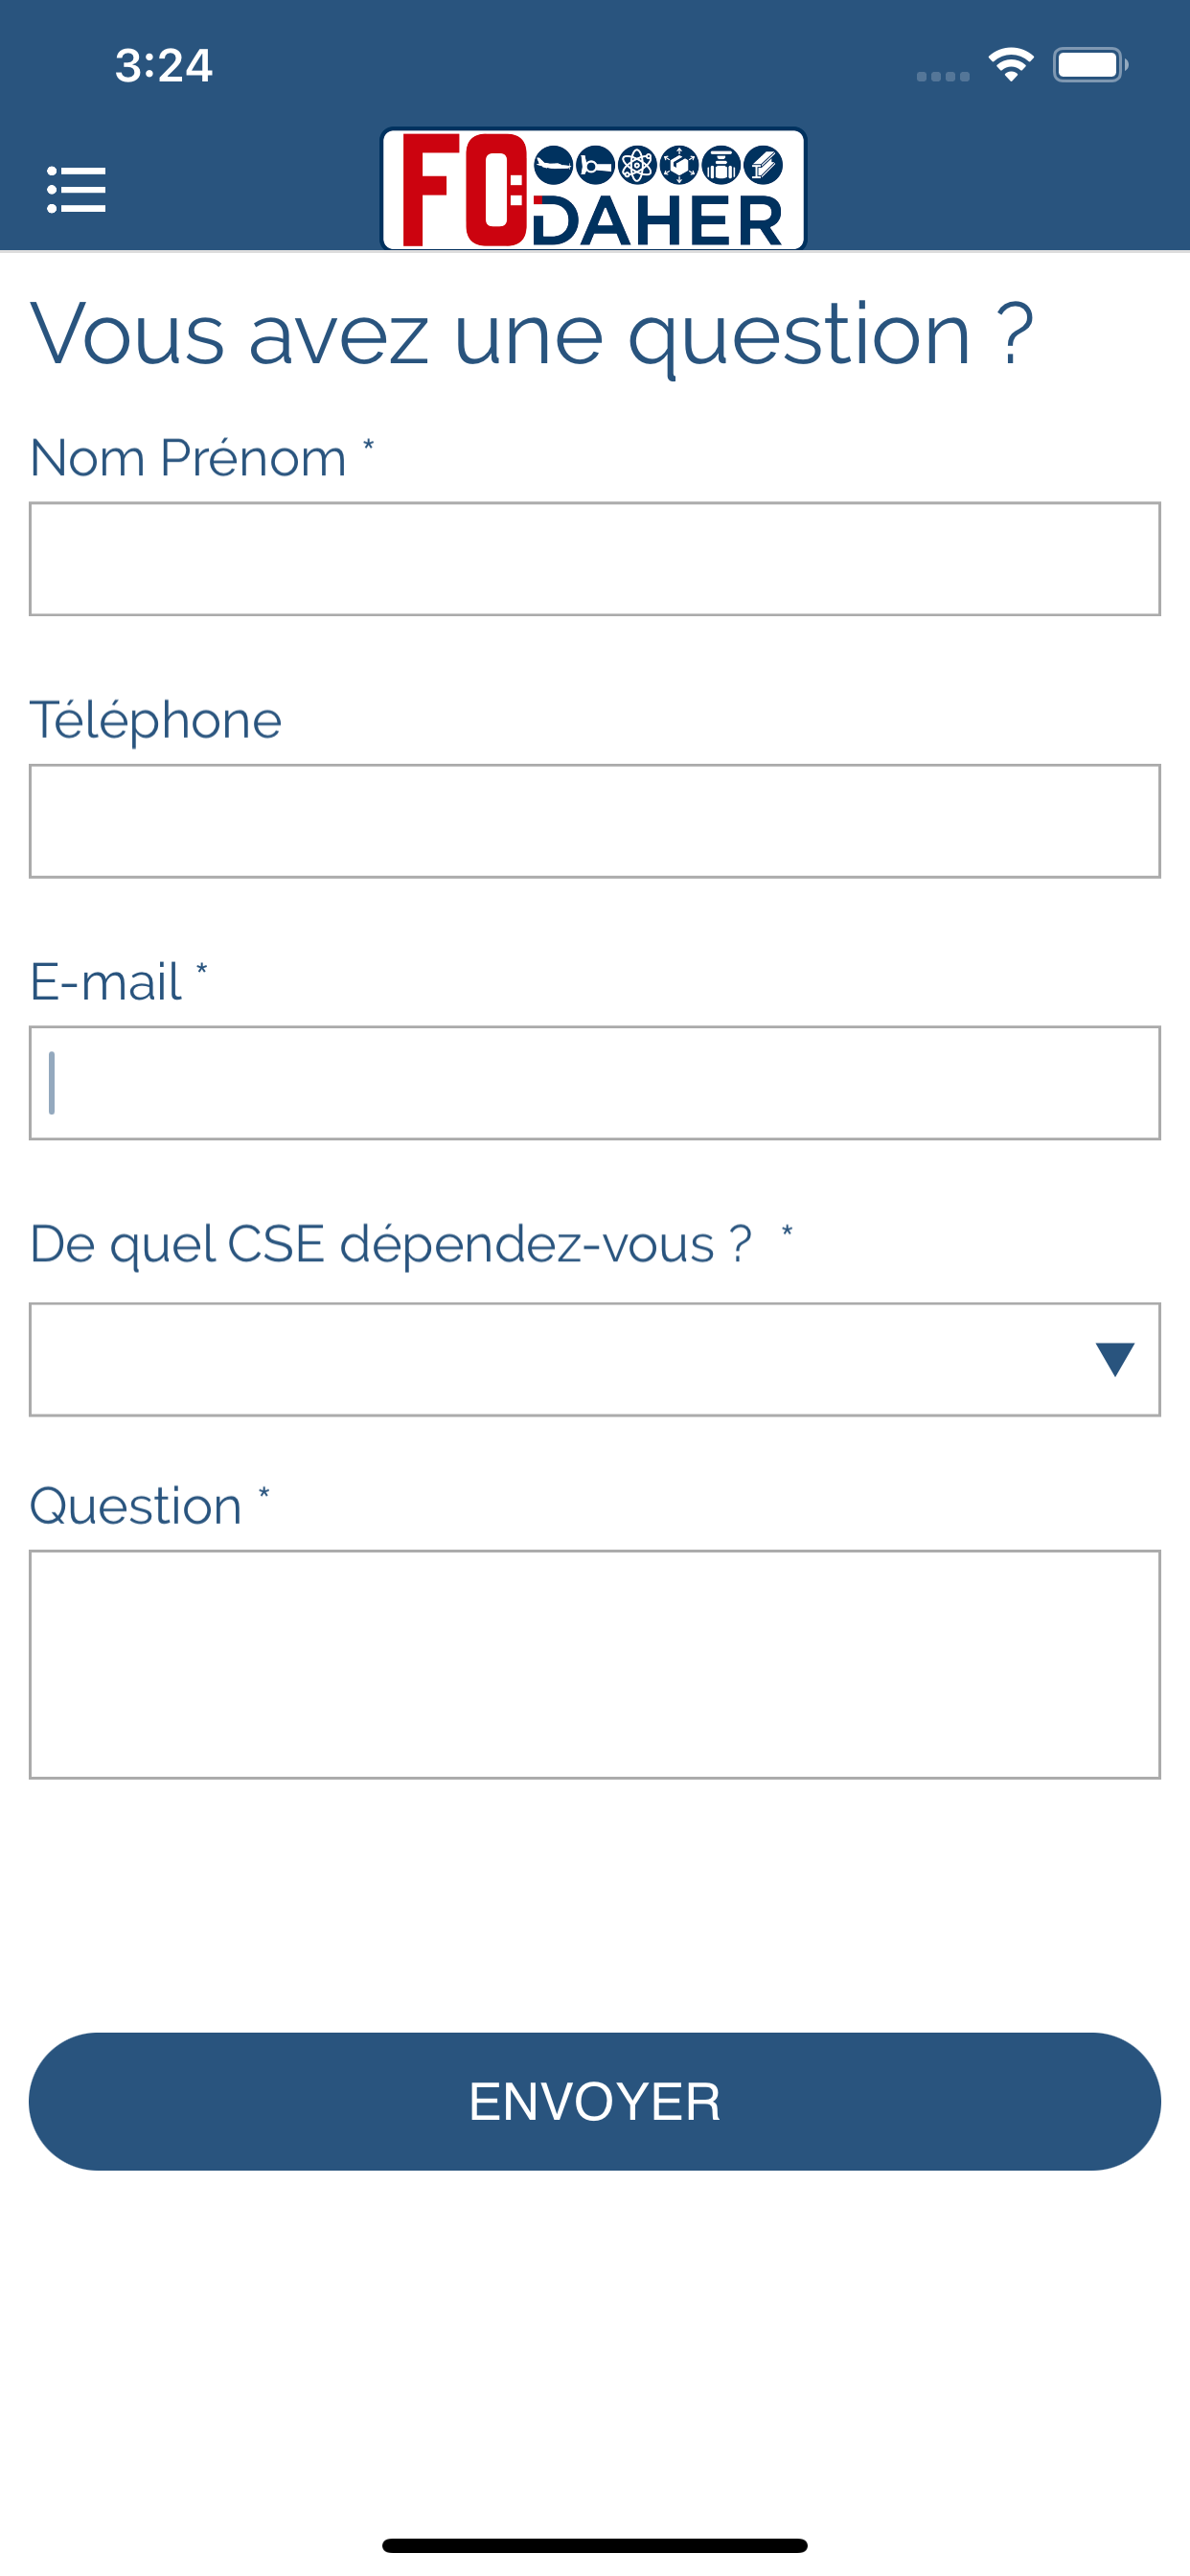1190x2576 pixels.
Task: Tap the package with arrows icon
Action: tap(680, 165)
